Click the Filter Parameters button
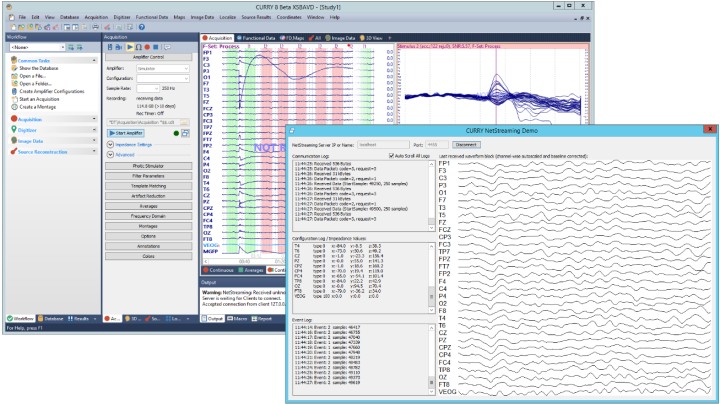The width and height of the screenshot is (720, 404). pyautogui.click(x=148, y=176)
